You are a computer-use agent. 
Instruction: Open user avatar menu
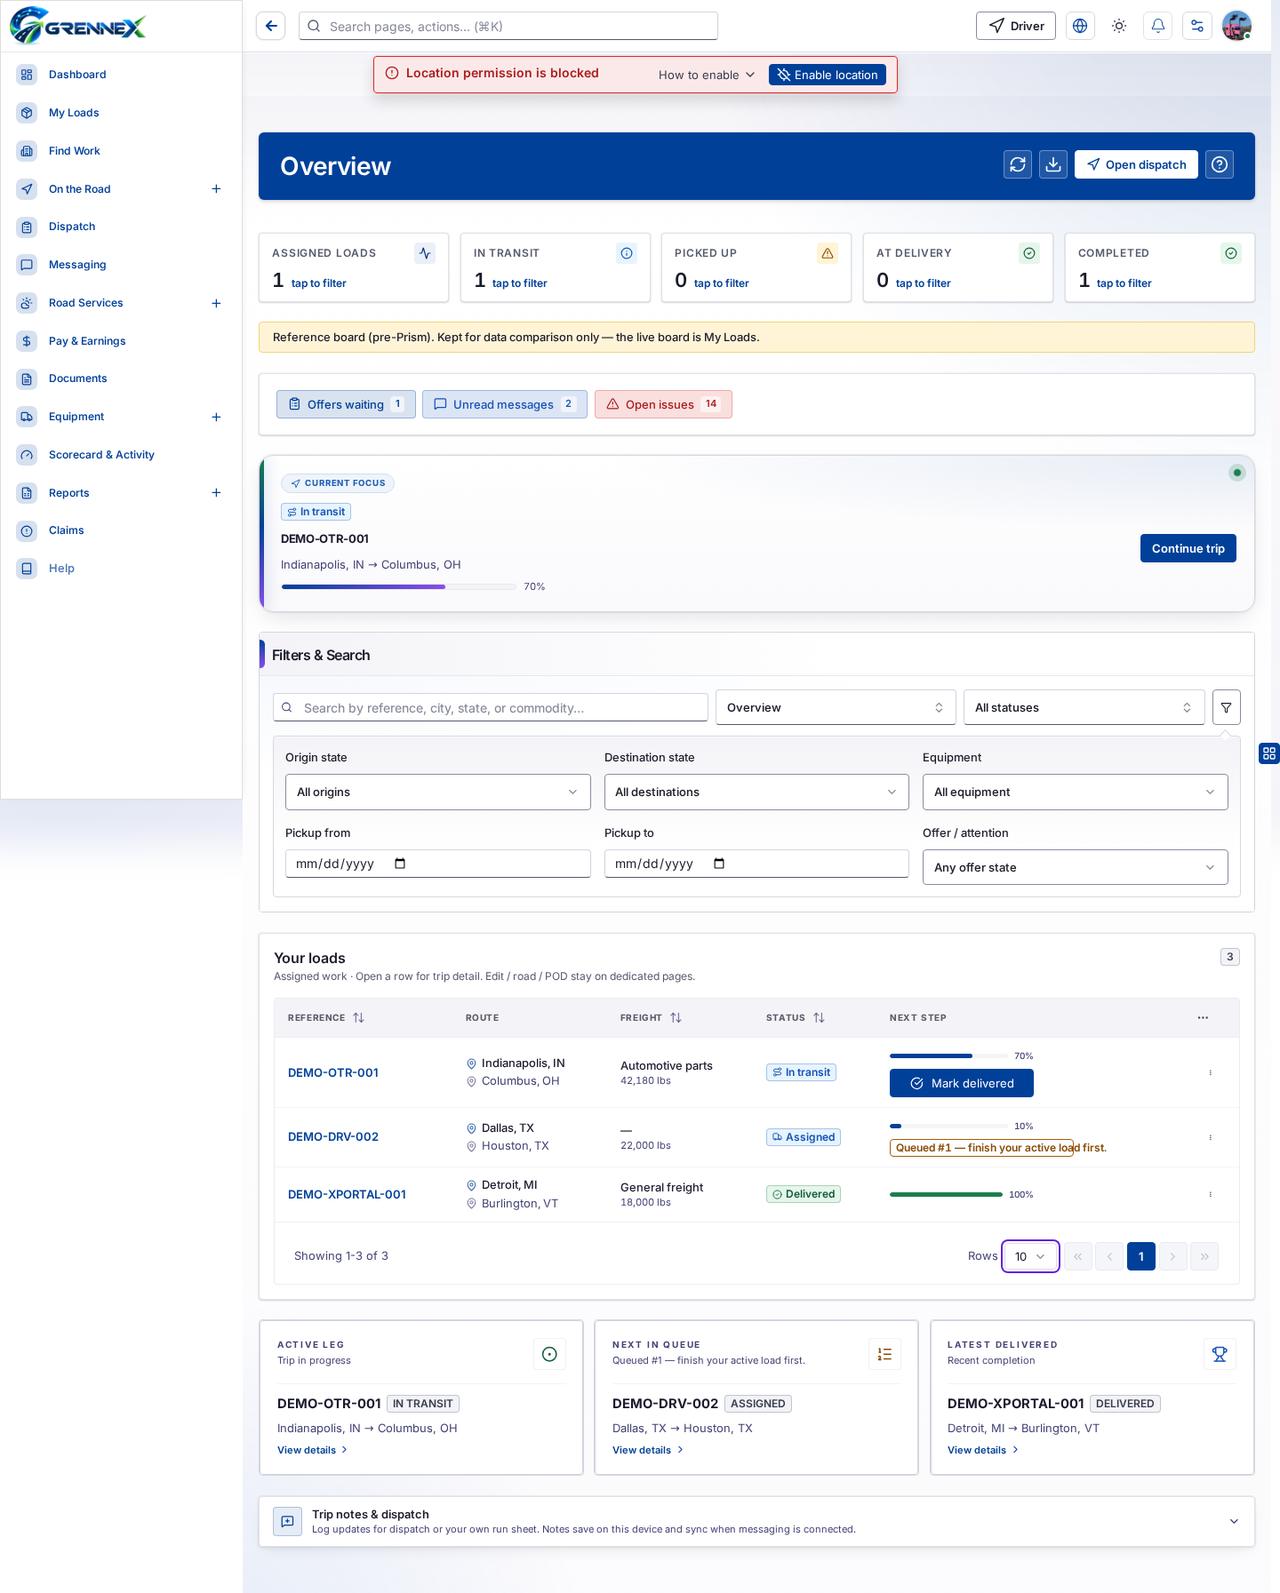tap(1237, 26)
